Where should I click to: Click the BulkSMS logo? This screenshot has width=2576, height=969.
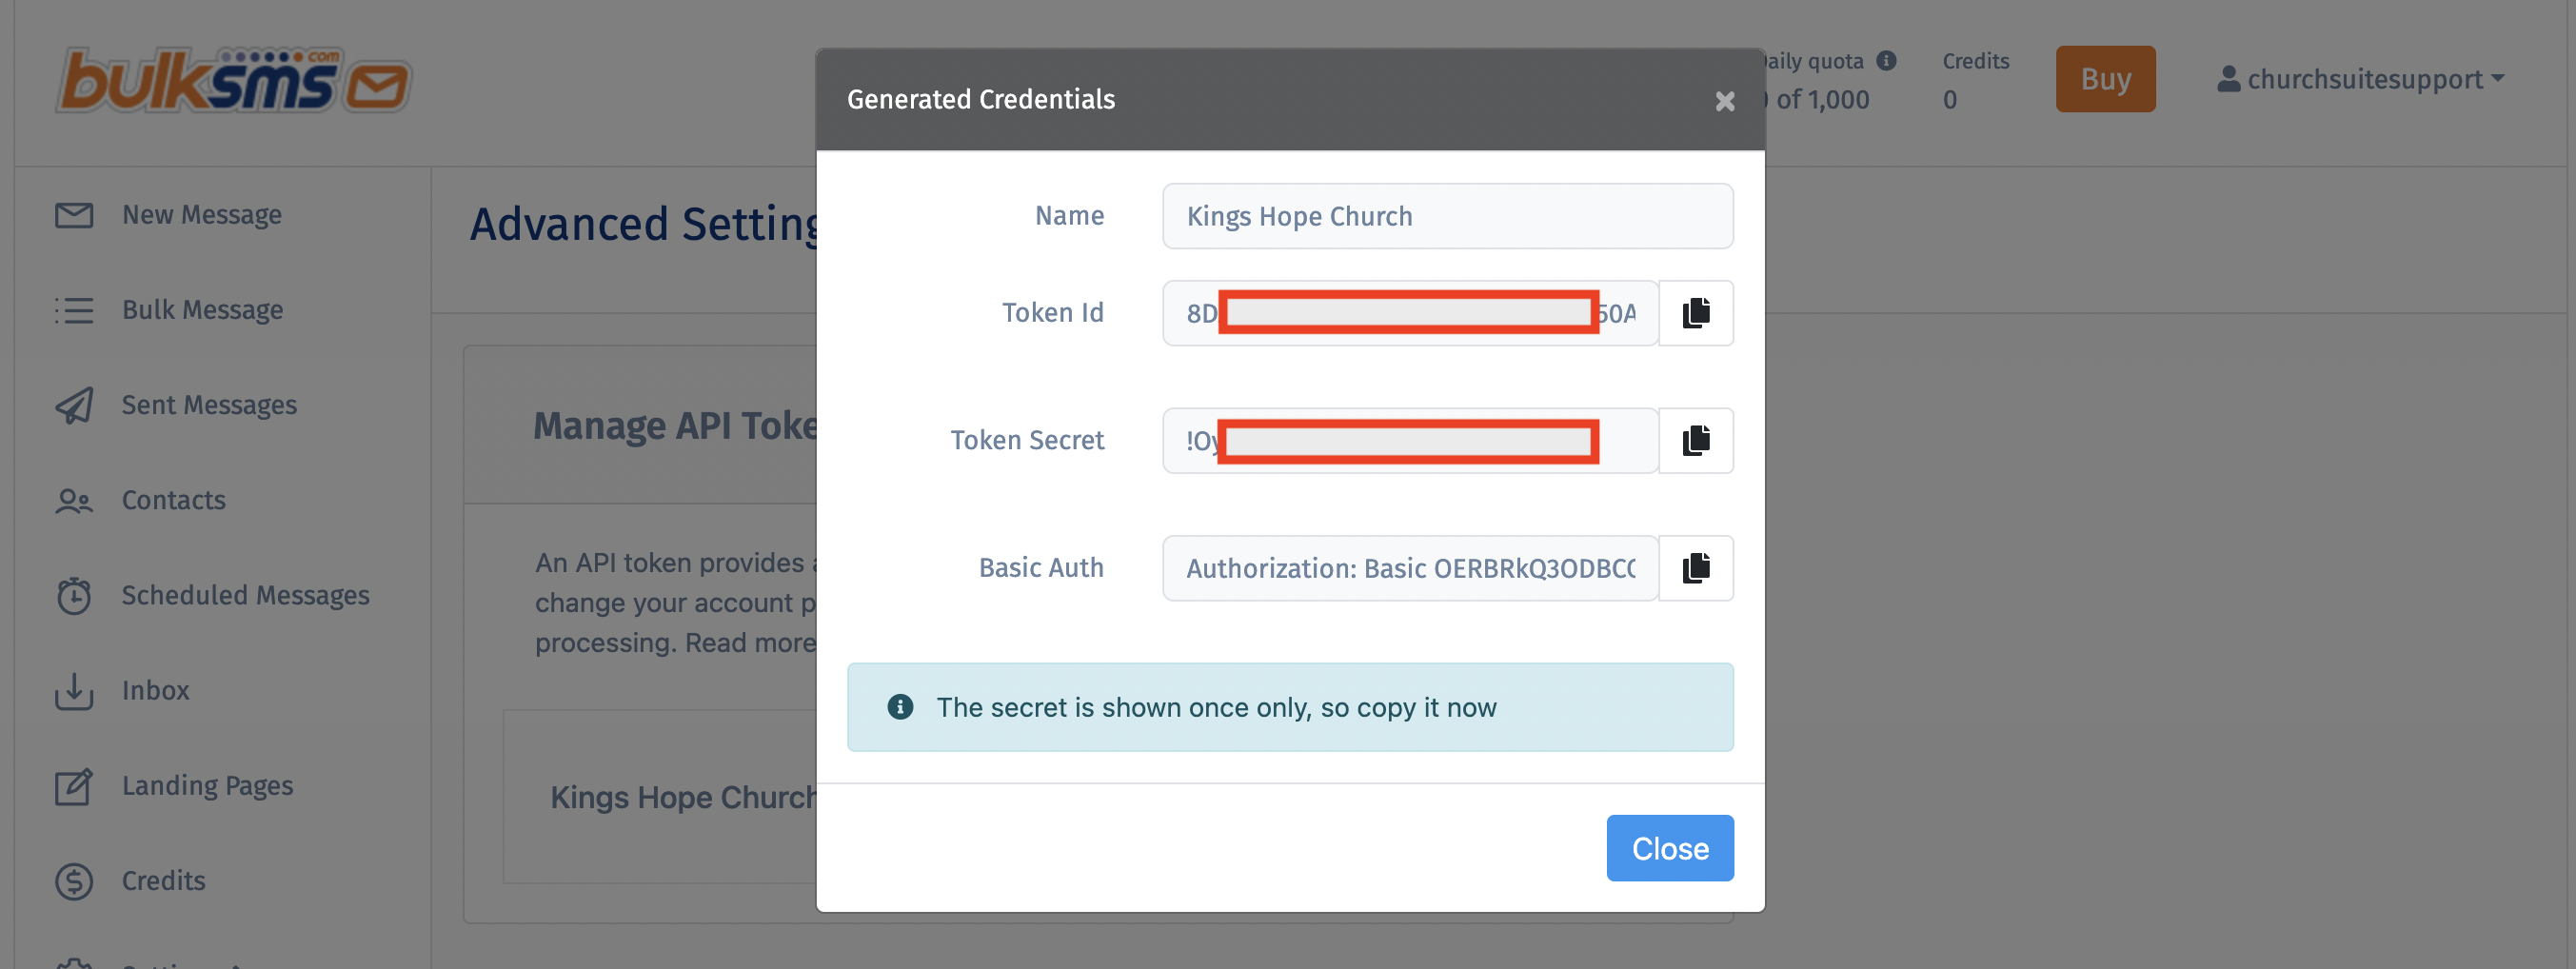pyautogui.click(x=233, y=80)
